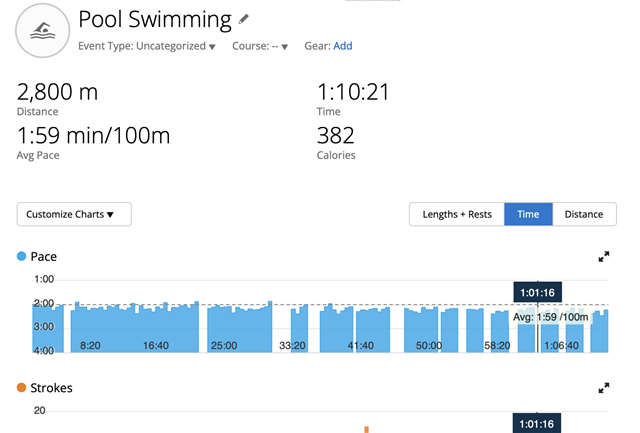
Task: Expand the Strokes chart to fullscreen
Action: point(604,388)
